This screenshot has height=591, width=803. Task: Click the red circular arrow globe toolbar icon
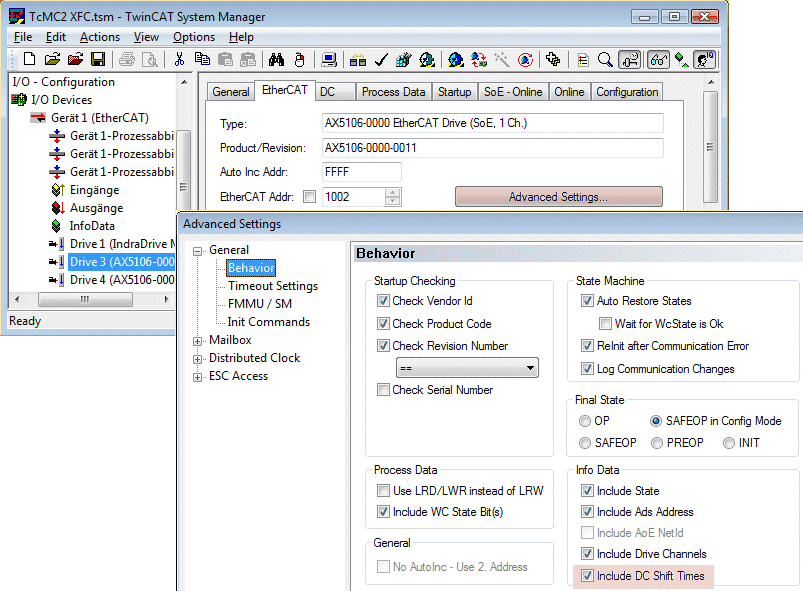click(525, 59)
